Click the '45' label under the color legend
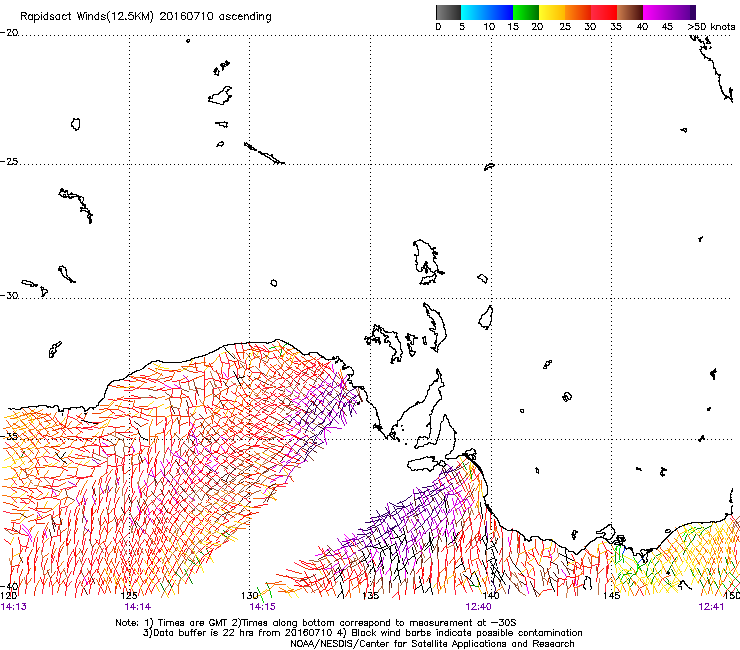The height and width of the screenshot is (650, 740). pos(667,27)
